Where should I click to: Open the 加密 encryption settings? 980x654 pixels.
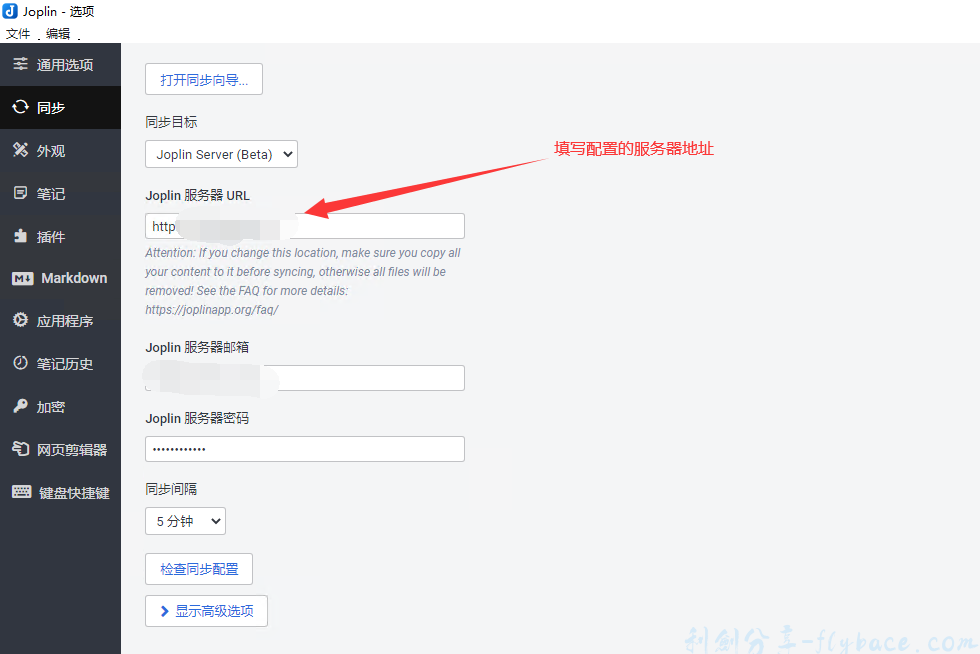tap(60, 406)
